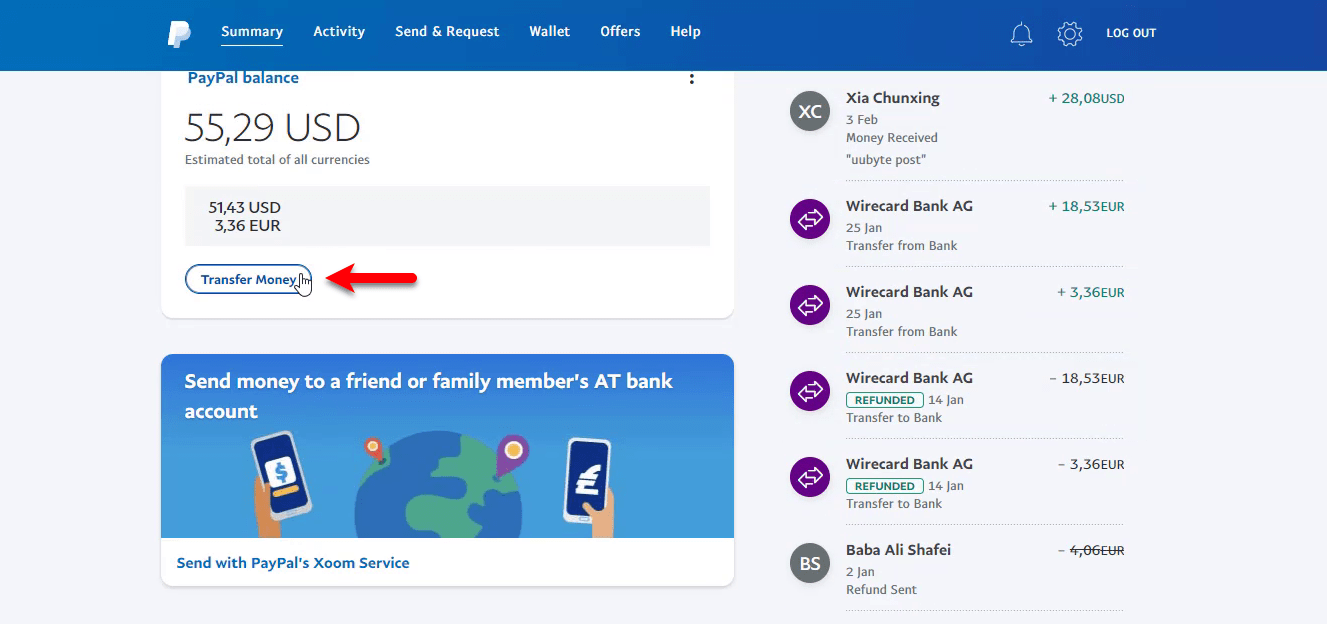Image resolution: width=1327 pixels, height=624 pixels.
Task: Go to the Summary tab
Action: tap(252, 32)
